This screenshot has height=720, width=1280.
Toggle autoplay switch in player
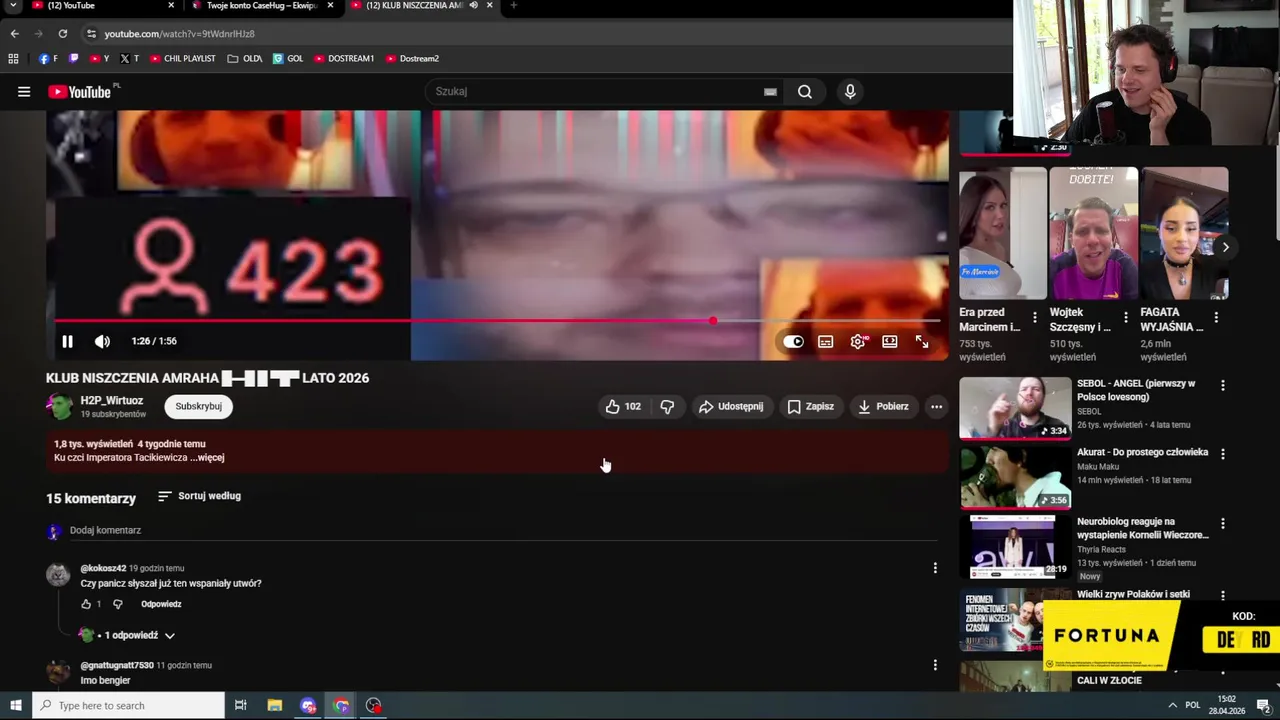pos(792,342)
